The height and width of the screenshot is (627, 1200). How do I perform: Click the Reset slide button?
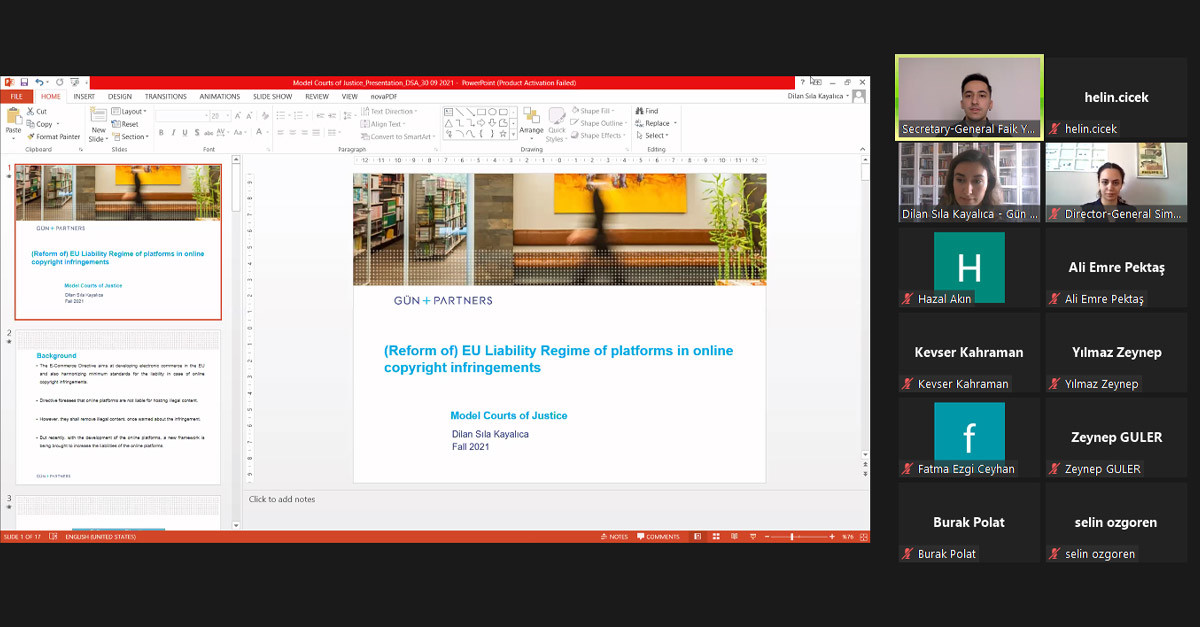129,124
